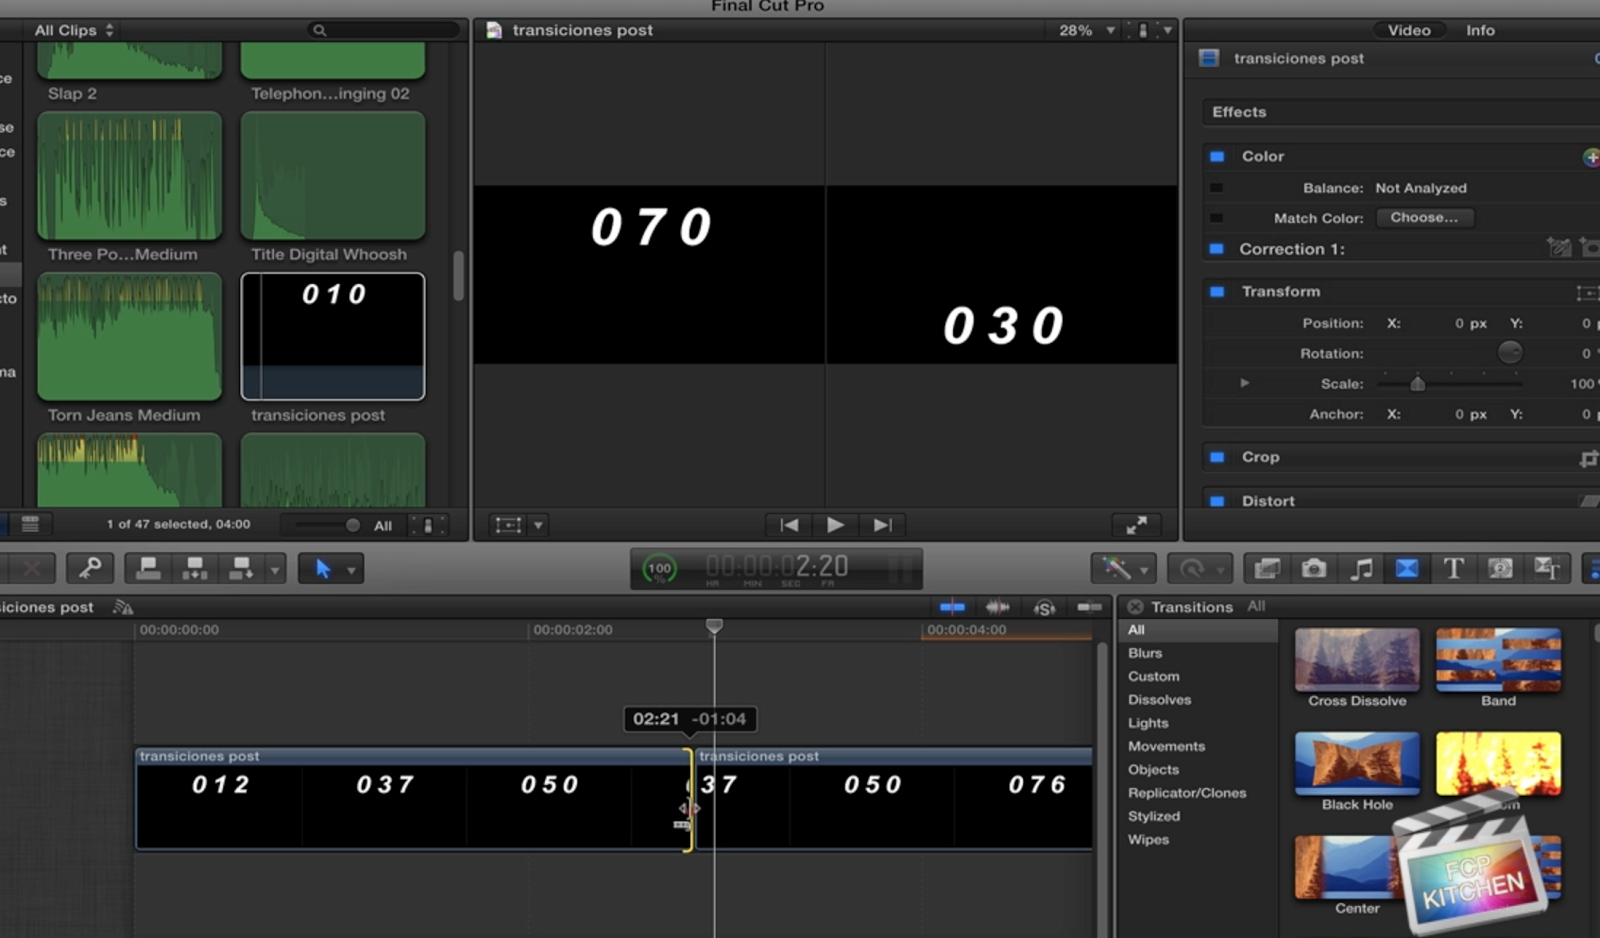
Task: Toggle audio soloing in the timeline
Action: coord(1042,606)
